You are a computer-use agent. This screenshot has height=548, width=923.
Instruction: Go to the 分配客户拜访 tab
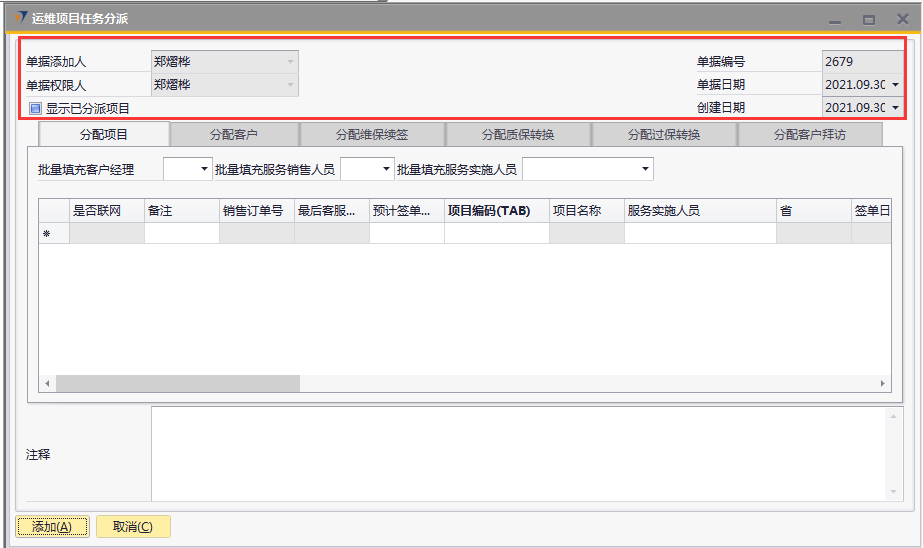click(x=809, y=134)
